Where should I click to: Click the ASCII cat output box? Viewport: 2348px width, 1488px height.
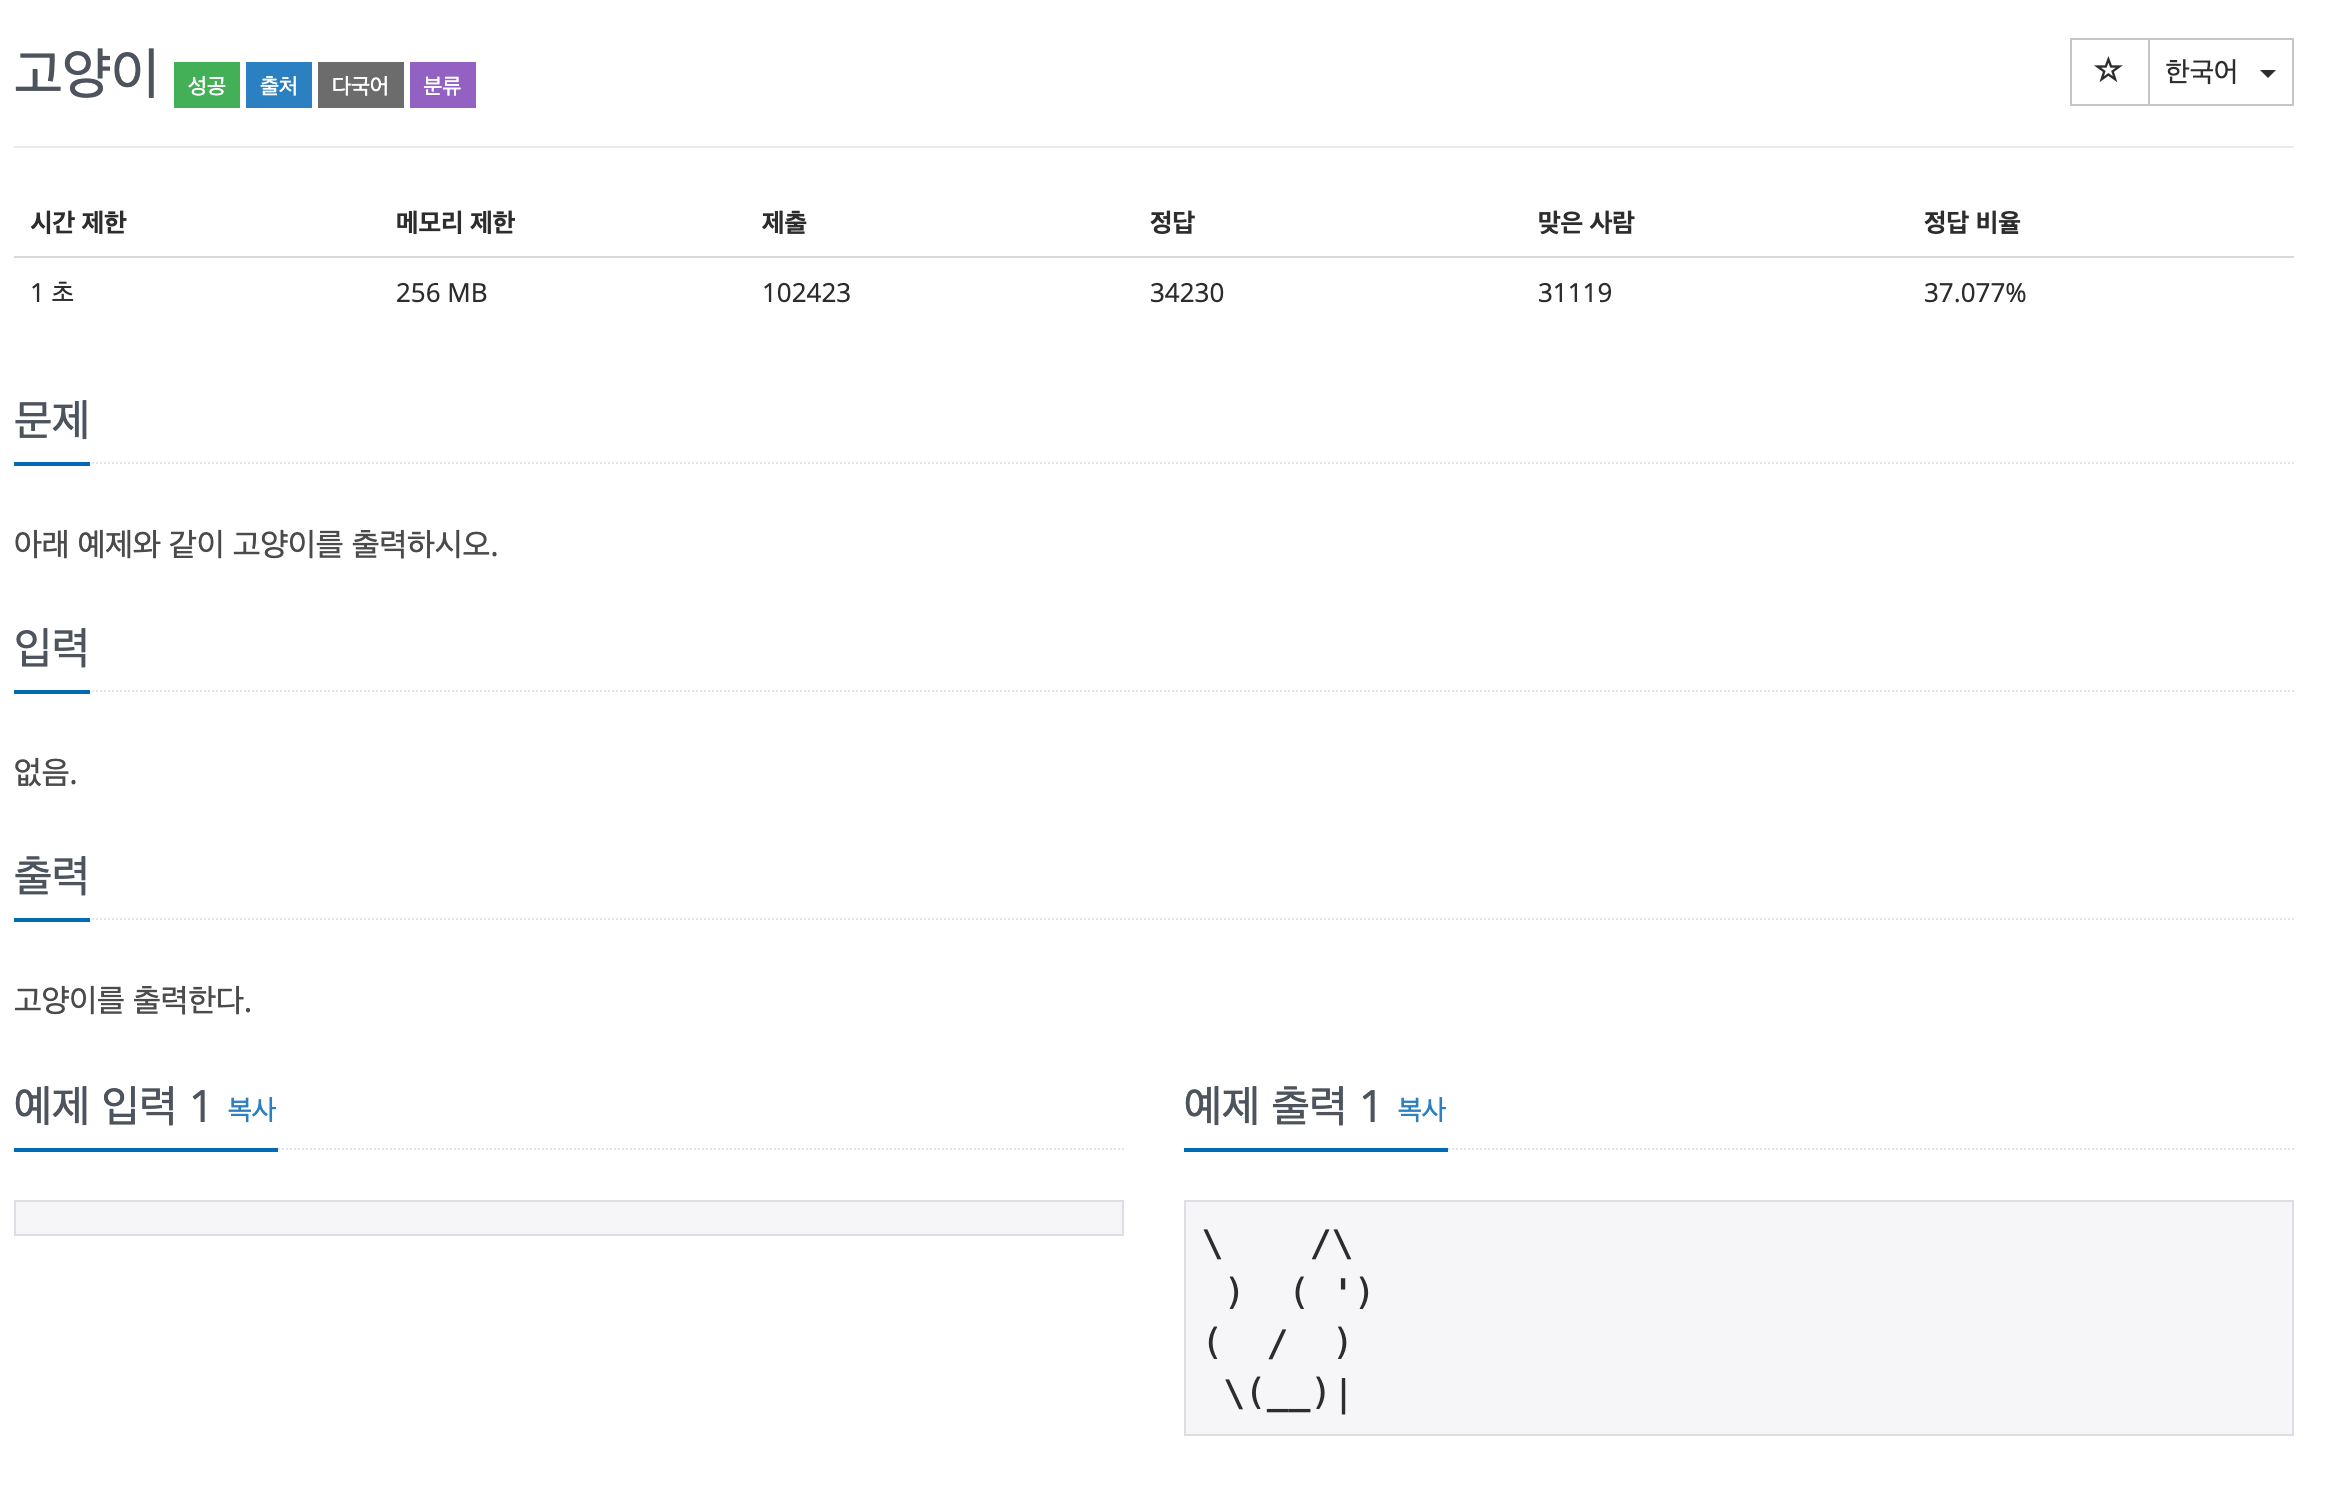click(1738, 1318)
